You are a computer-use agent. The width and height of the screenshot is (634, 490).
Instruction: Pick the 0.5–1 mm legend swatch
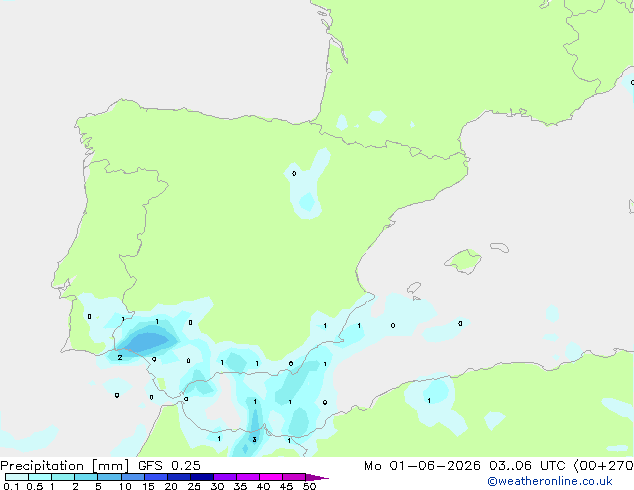tap(40, 477)
